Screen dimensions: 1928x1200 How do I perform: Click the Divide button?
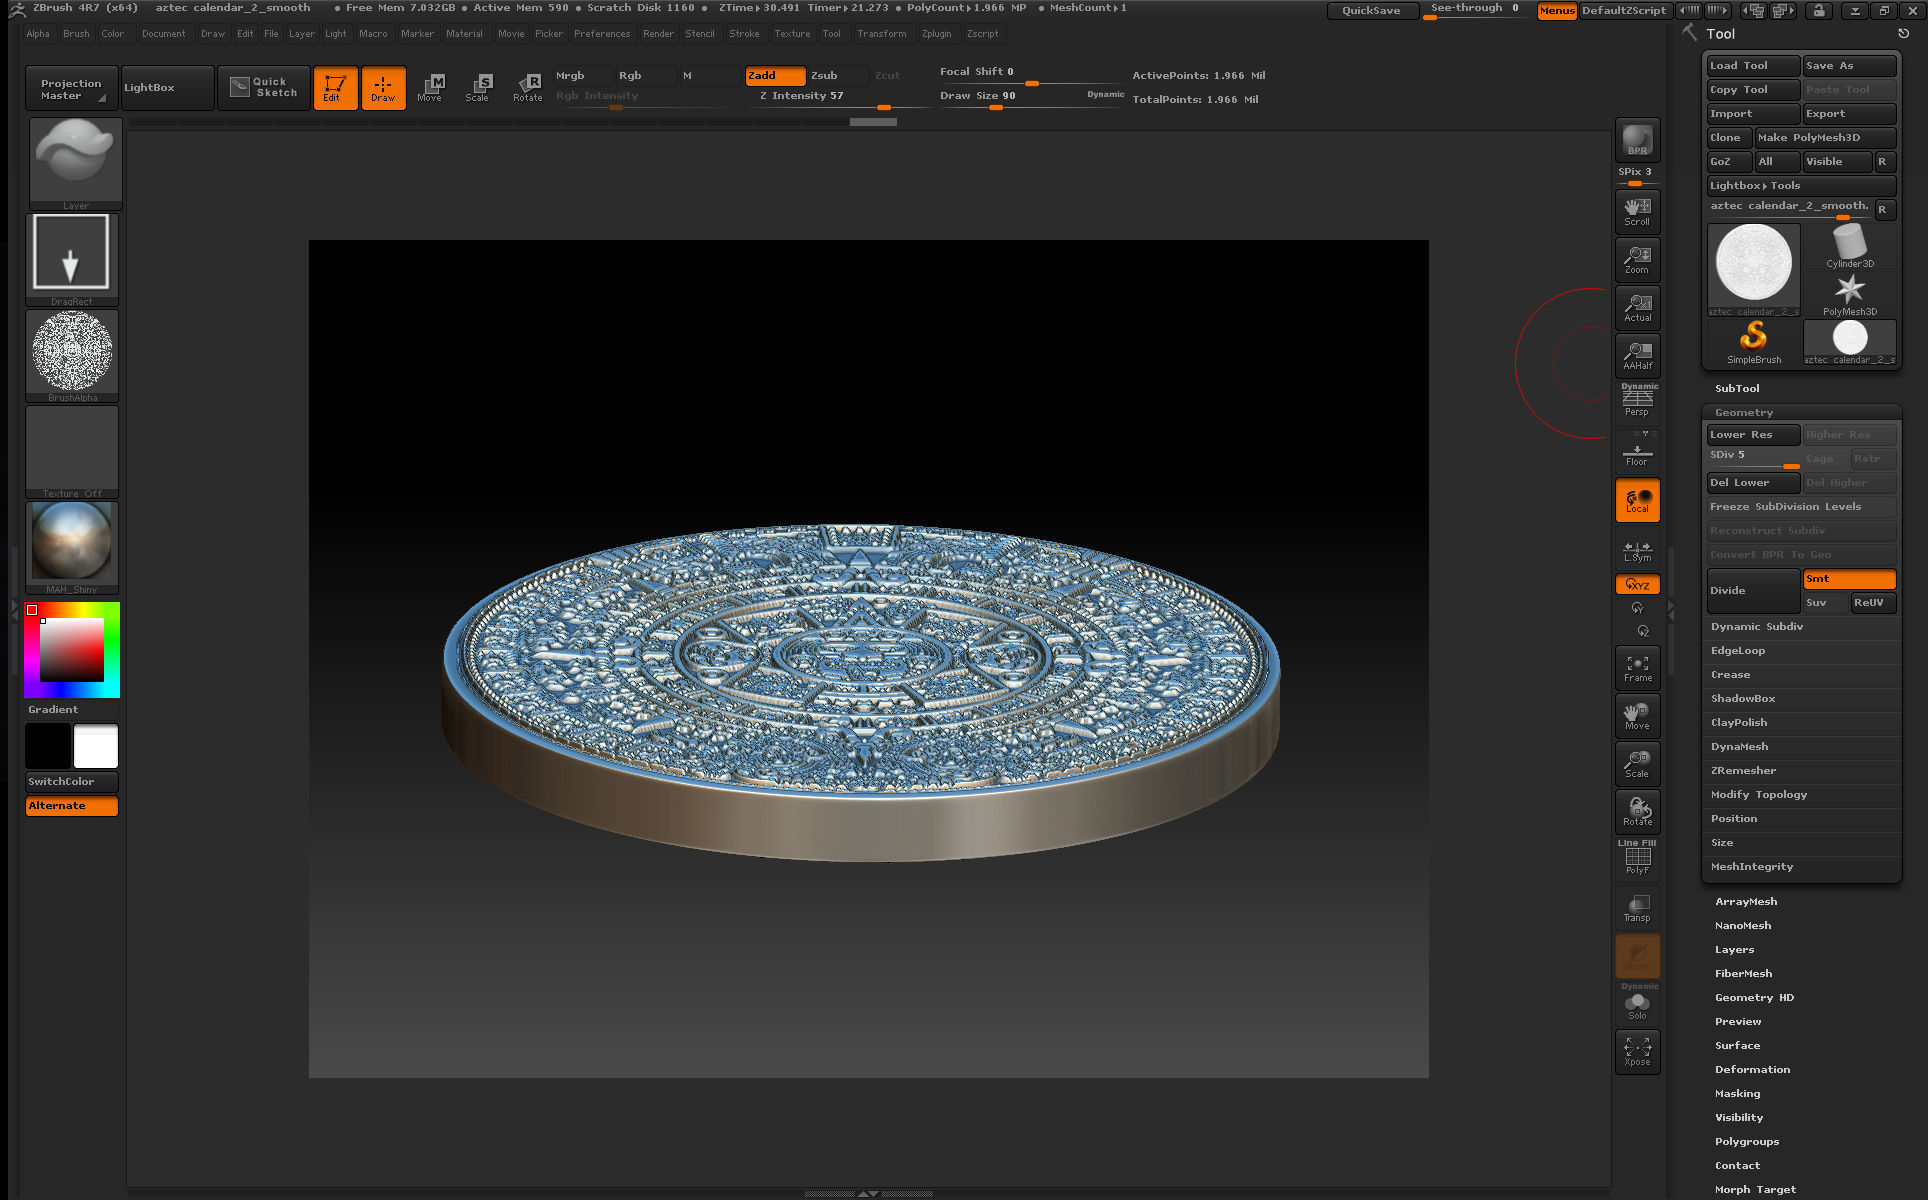(x=1753, y=591)
